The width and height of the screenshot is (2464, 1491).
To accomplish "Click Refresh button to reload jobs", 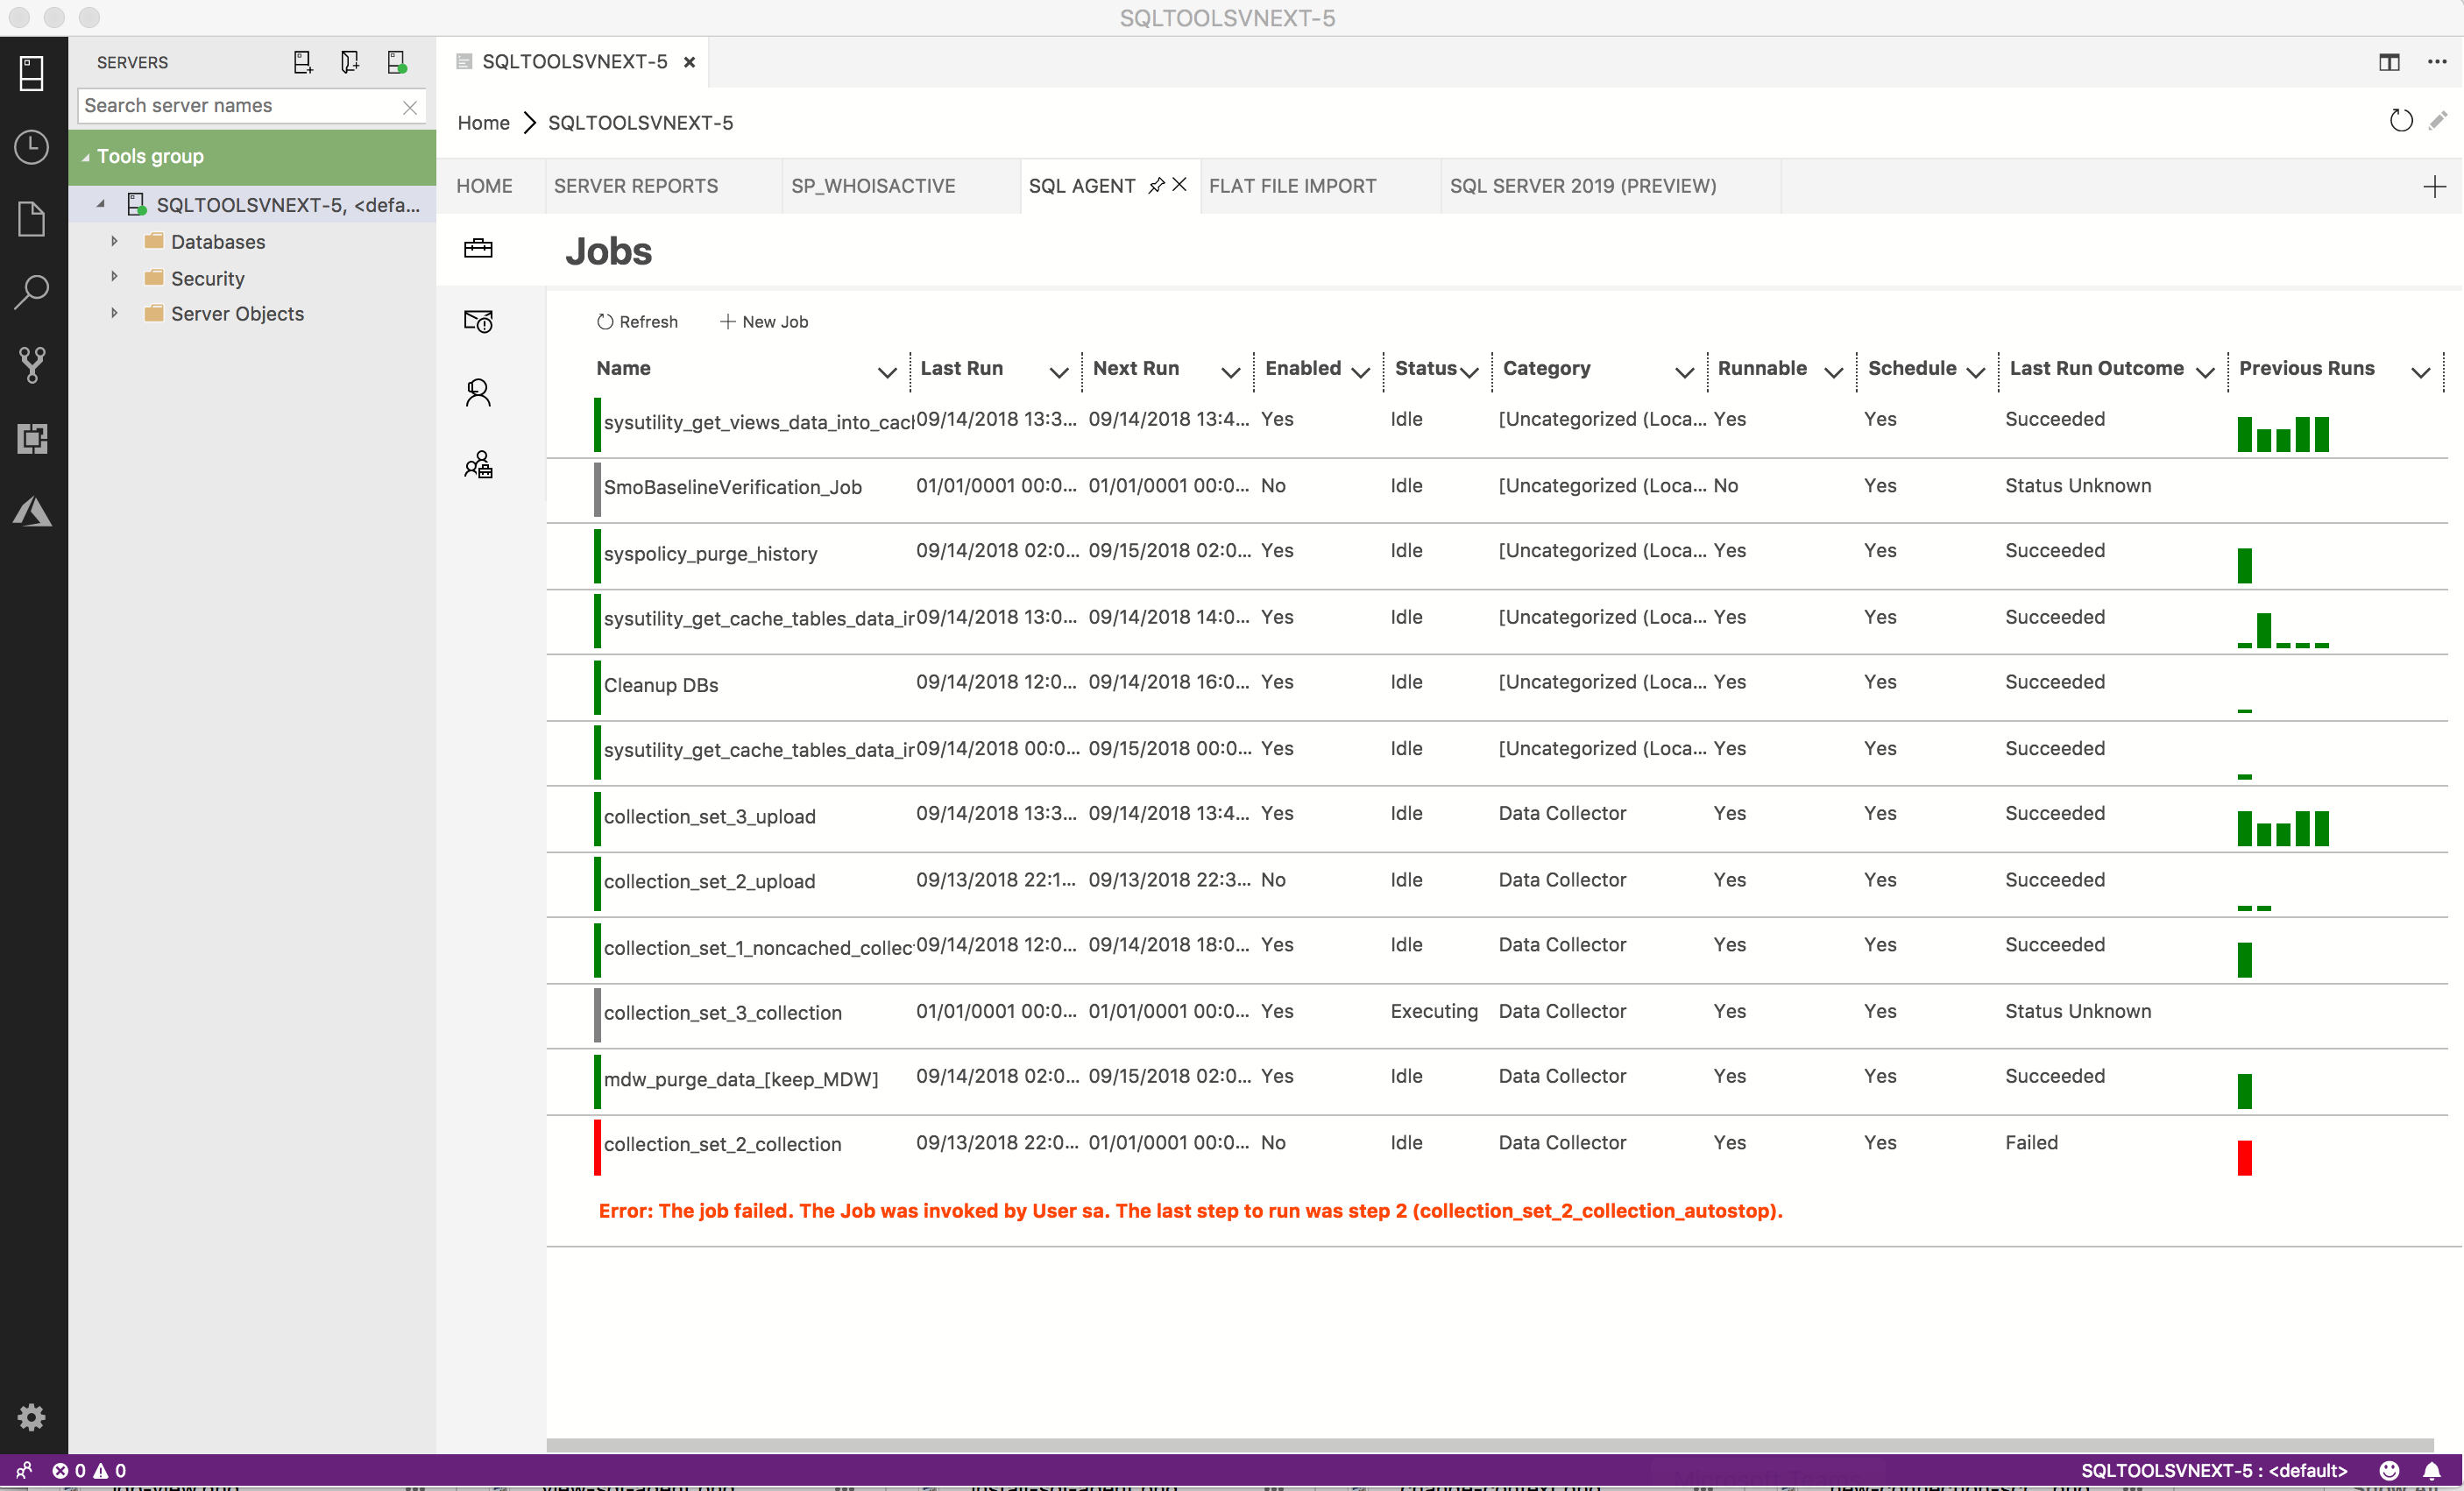I will point(635,322).
